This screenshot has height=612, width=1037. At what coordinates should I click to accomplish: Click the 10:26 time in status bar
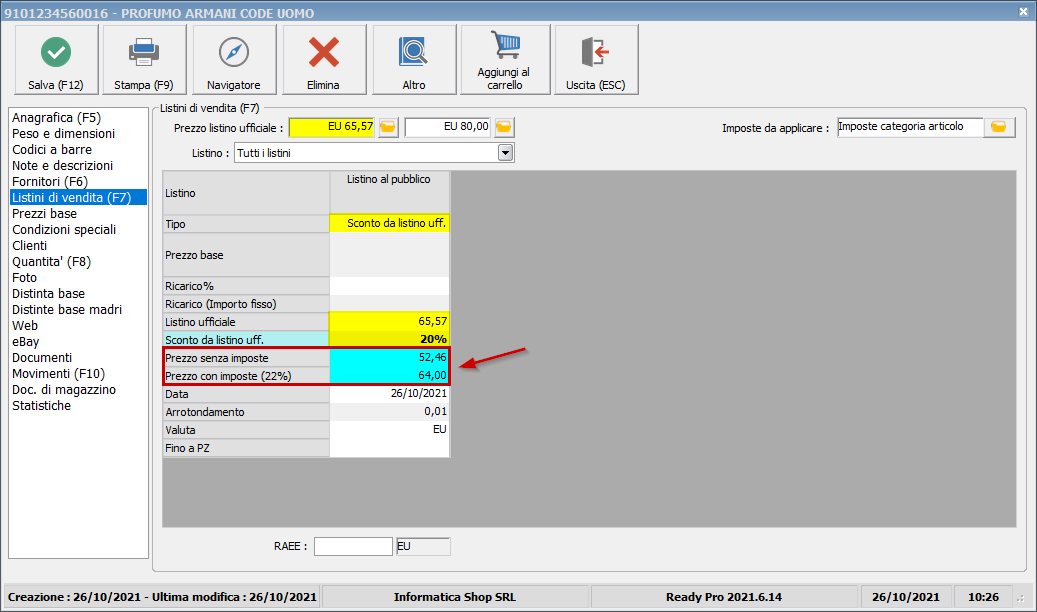(983, 597)
